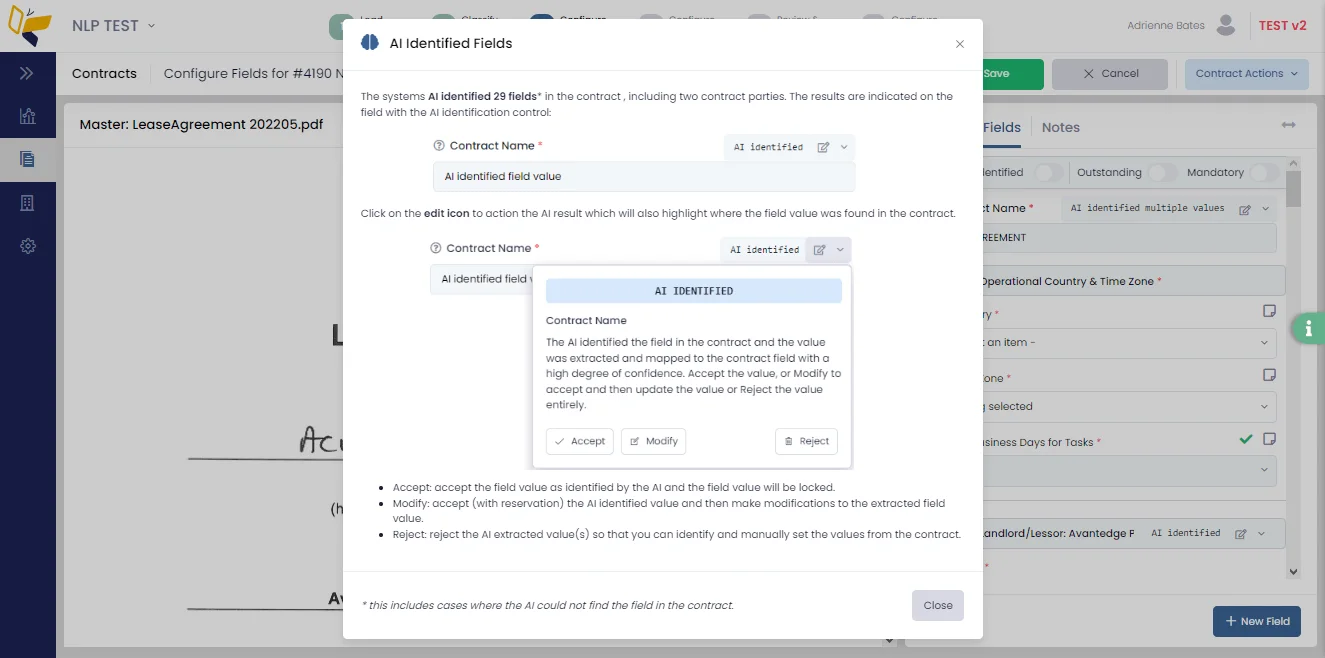The height and width of the screenshot is (658, 1325).
Task: Click the up arrow of the fields panel scrollbar
Action: [1293, 163]
